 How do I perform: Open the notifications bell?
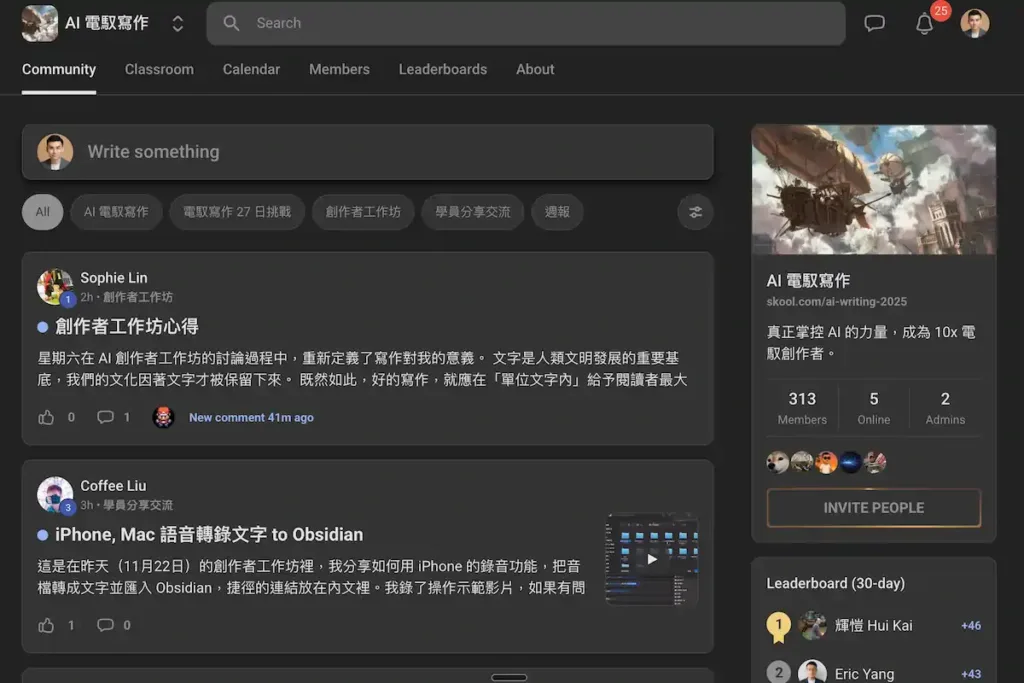(x=925, y=23)
